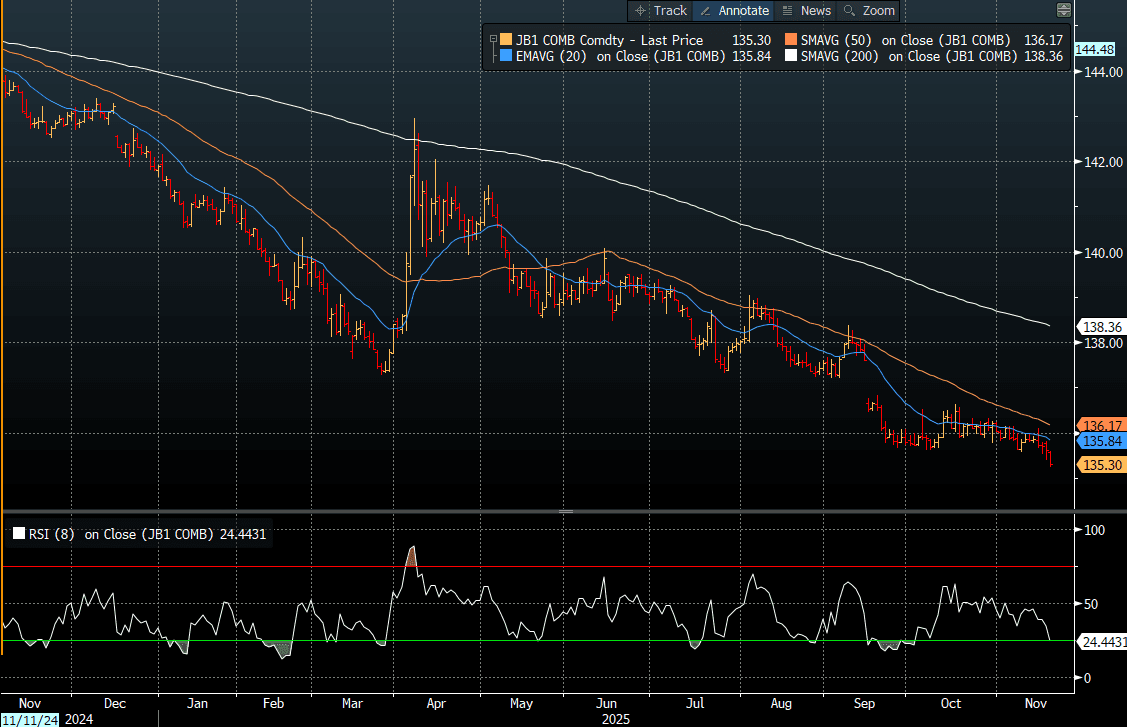Click the 24.4431 RSI value axis tag
1127x727 pixels.
click(1103, 642)
